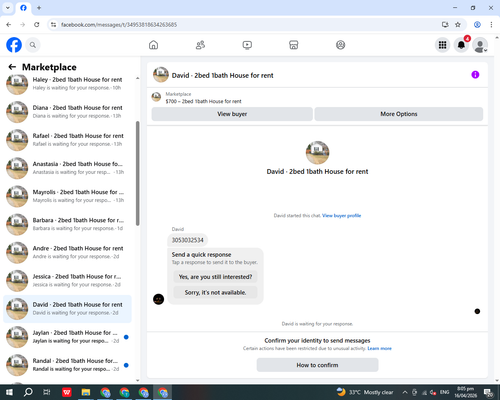Click the '$700 – 2bed 1bath House for rent' listing

point(203,101)
